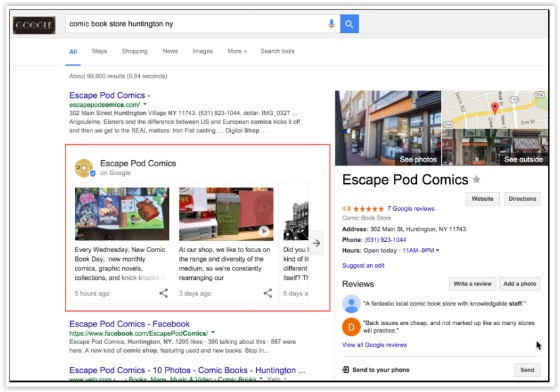Play the video on second post thumbnail
Image resolution: width=560 pixels, height=392 pixels.
click(264, 231)
